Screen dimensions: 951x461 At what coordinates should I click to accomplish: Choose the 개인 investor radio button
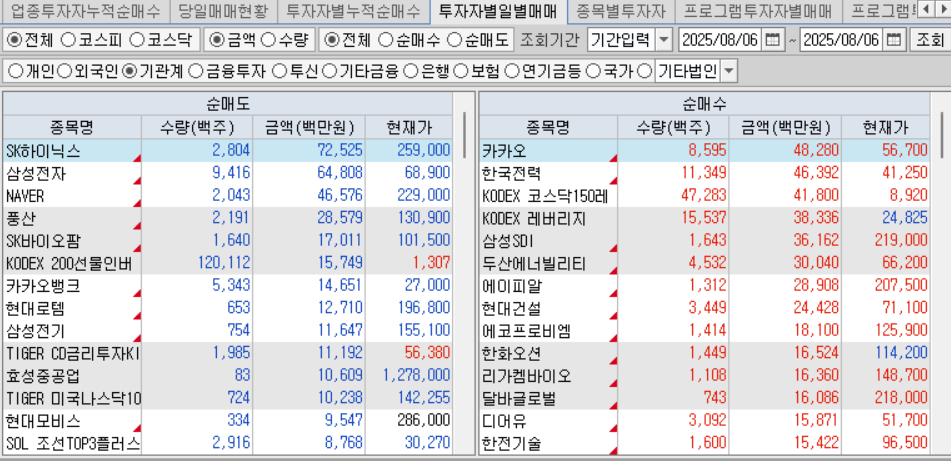point(15,72)
